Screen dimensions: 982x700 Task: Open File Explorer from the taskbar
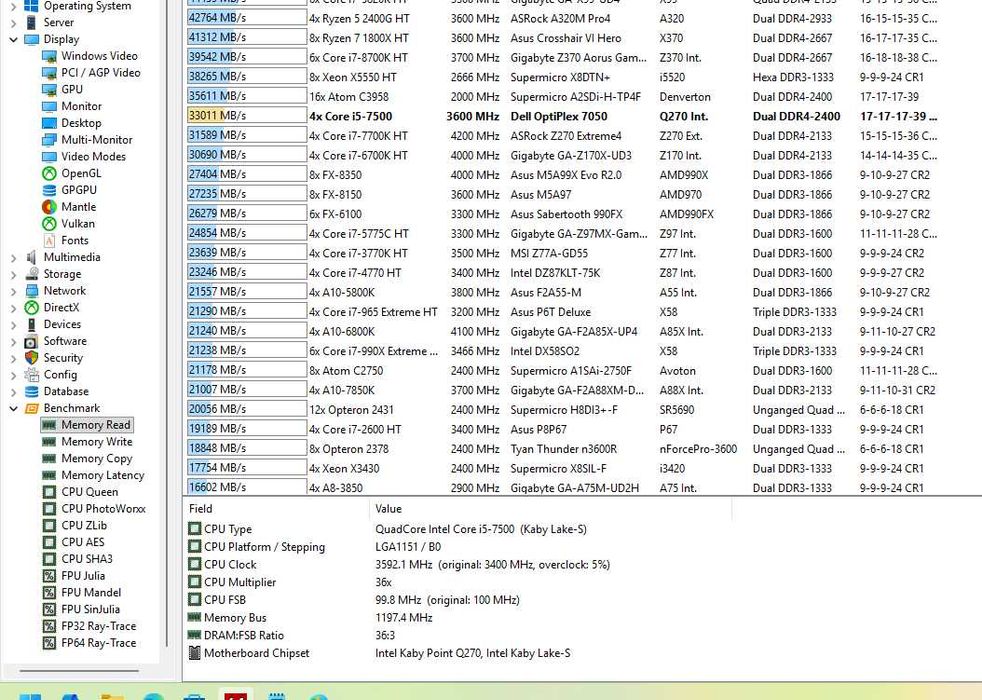pyautogui.click(x=111, y=696)
